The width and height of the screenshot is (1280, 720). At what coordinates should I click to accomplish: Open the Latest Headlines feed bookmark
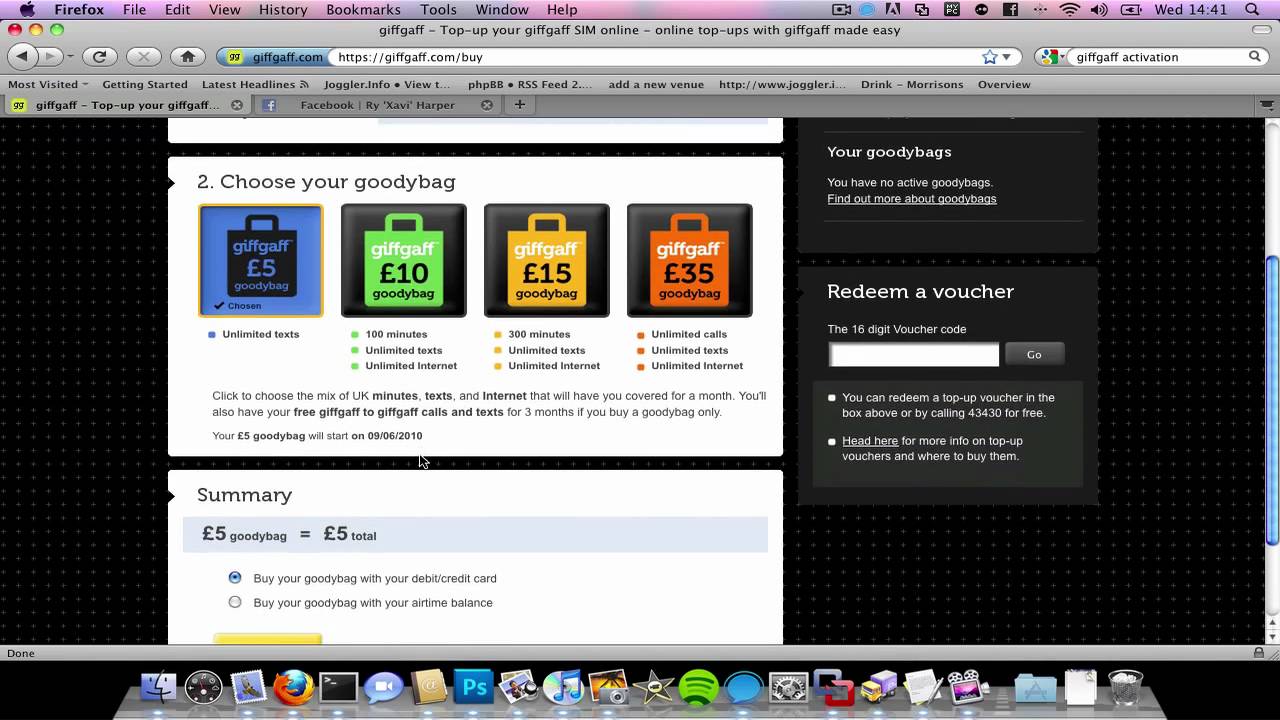click(255, 84)
